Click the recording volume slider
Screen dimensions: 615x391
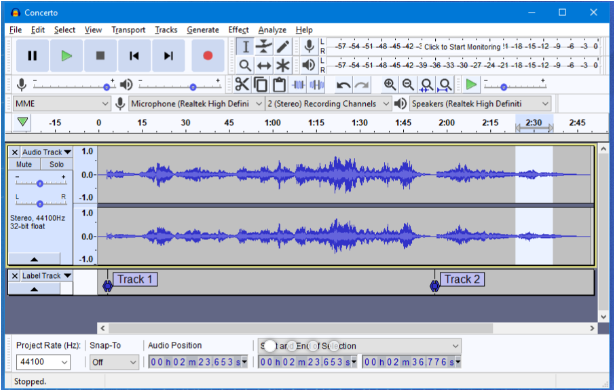tap(74, 85)
